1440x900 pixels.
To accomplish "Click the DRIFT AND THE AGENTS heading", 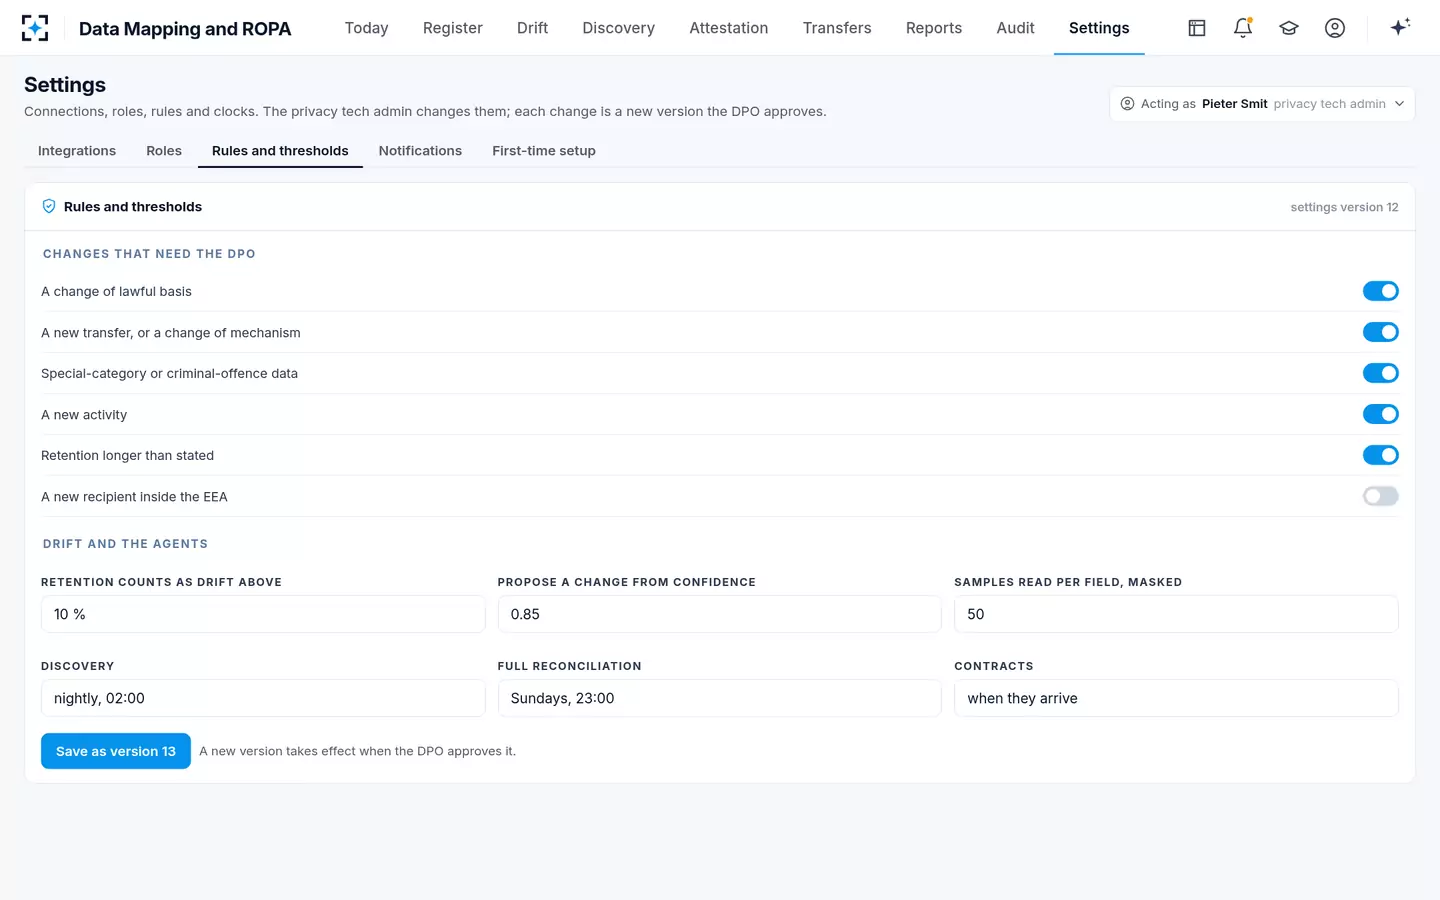I will 125,544.
